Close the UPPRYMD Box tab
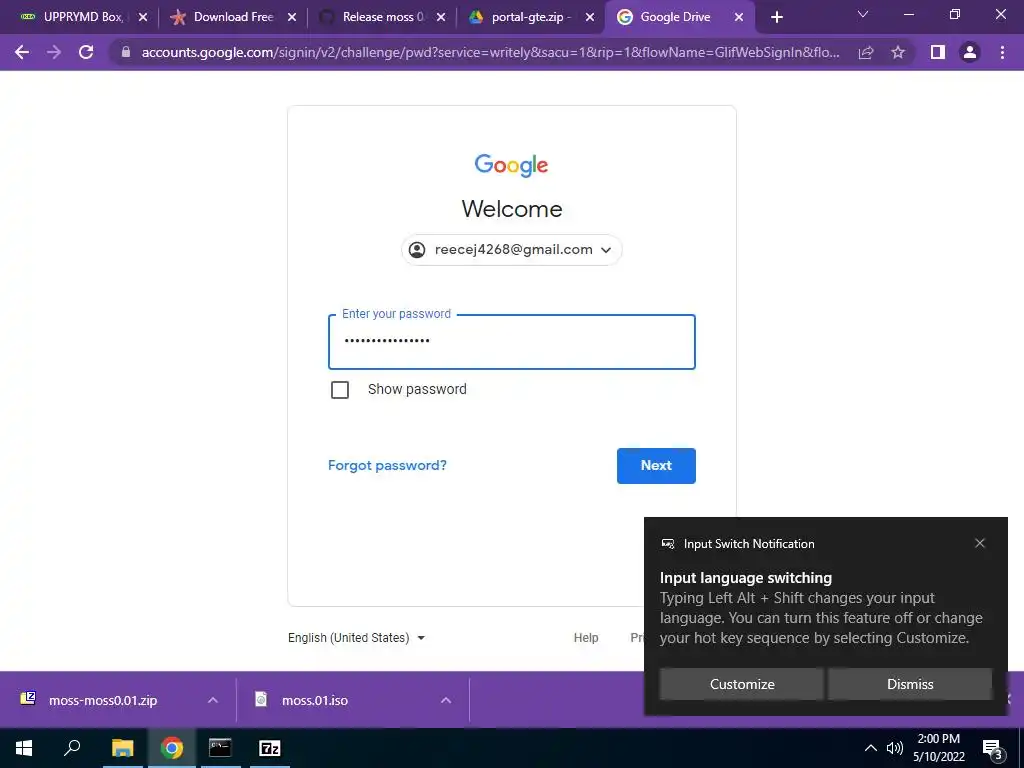Image resolution: width=1024 pixels, height=768 pixels. click(x=143, y=17)
